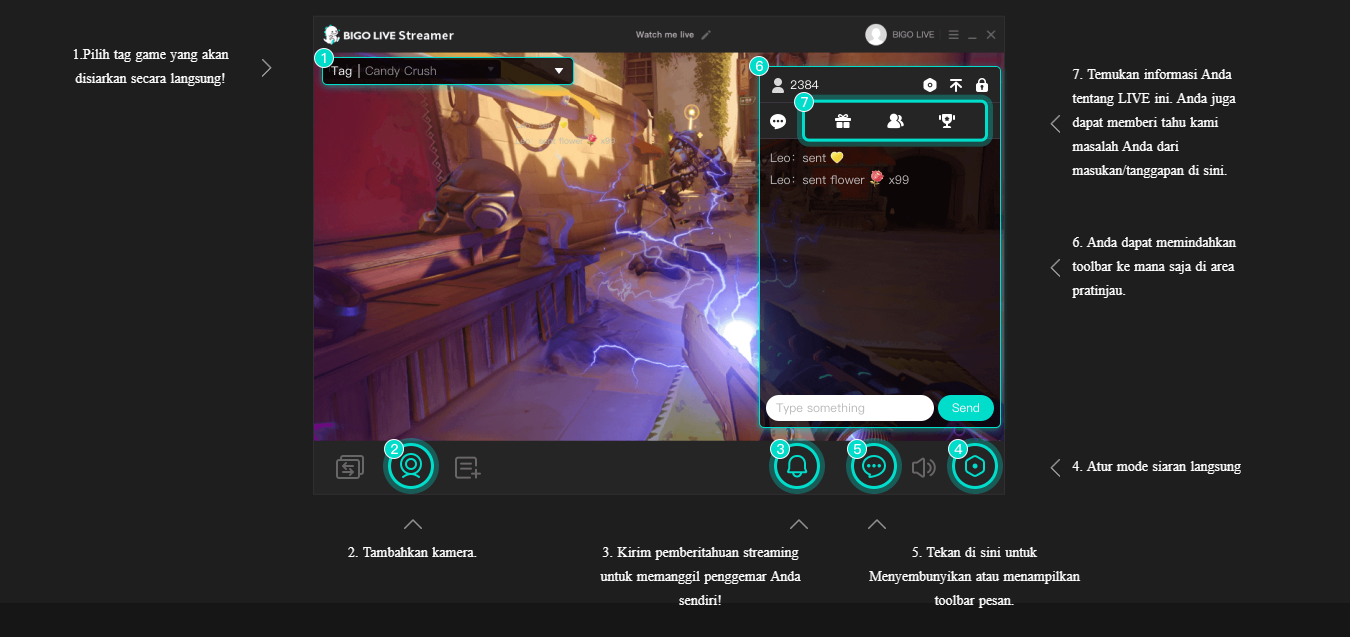This screenshot has height=637, width=1350.
Task: Switch to the gifts tab
Action: pos(843,121)
